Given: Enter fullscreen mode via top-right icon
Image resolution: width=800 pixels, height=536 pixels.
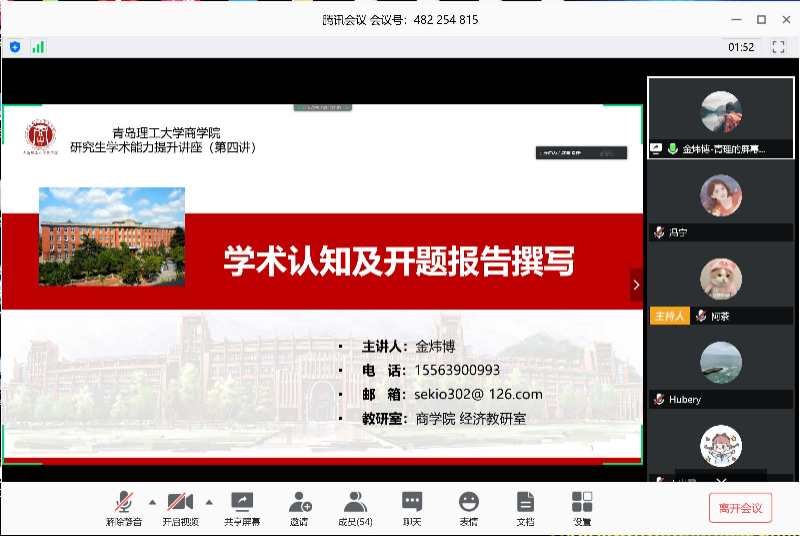Looking at the screenshot, I should tap(778, 46).
